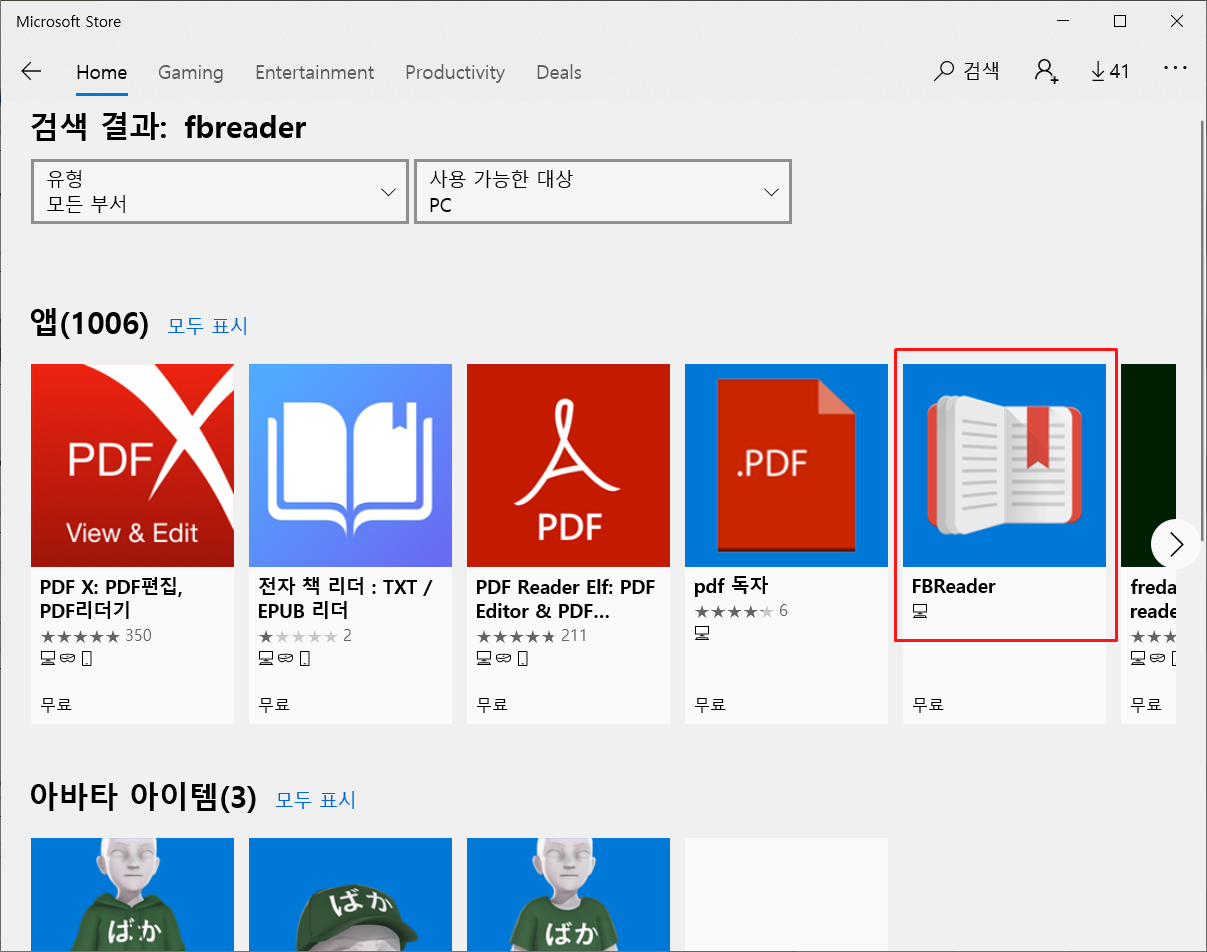1207x952 pixels.
Task: Open the PDF X app tile image
Action: click(132, 465)
